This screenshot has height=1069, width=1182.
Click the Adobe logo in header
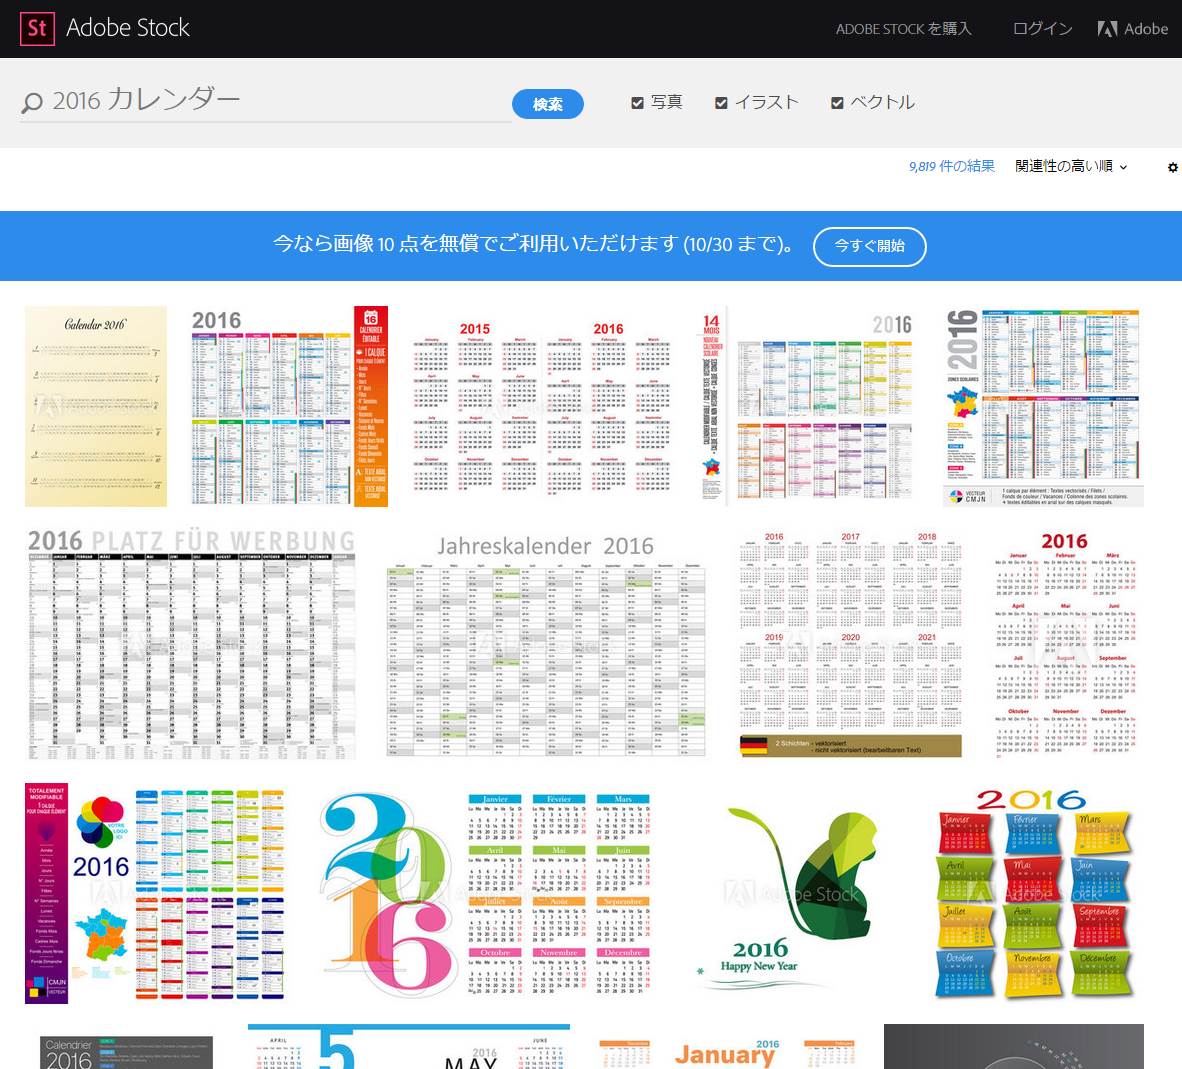click(x=1132, y=29)
